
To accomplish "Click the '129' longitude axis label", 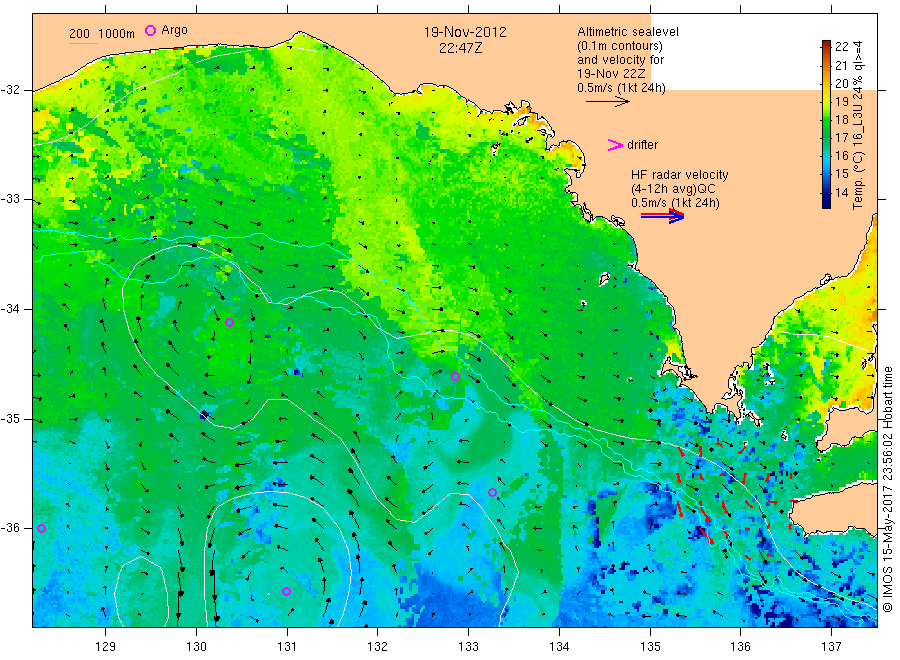I will click(x=106, y=647).
